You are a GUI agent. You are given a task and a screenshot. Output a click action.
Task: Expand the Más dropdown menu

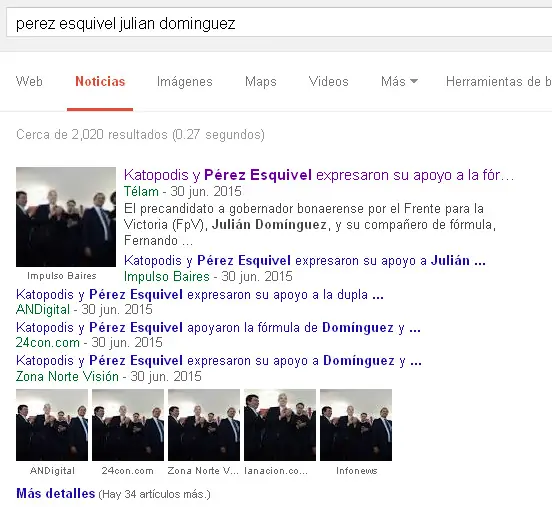pos(399,82)
